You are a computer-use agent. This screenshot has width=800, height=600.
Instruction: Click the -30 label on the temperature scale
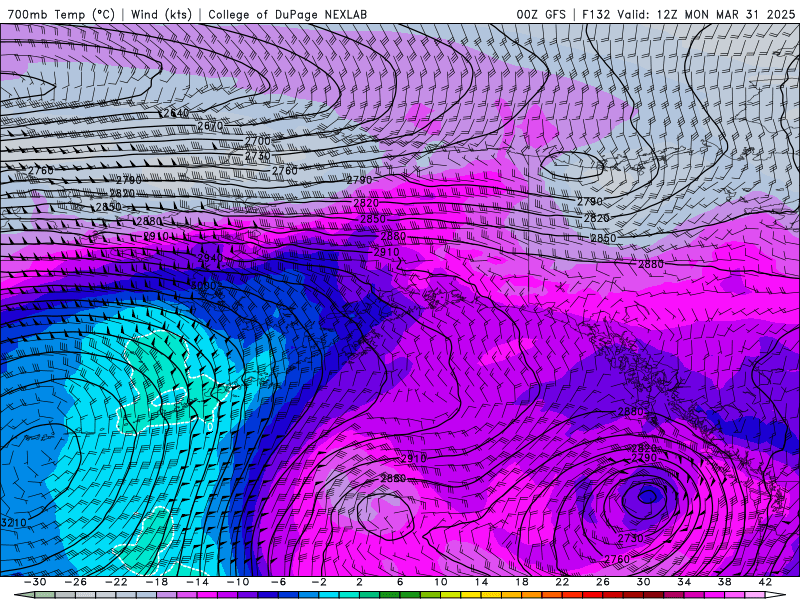tap(35, 582)
